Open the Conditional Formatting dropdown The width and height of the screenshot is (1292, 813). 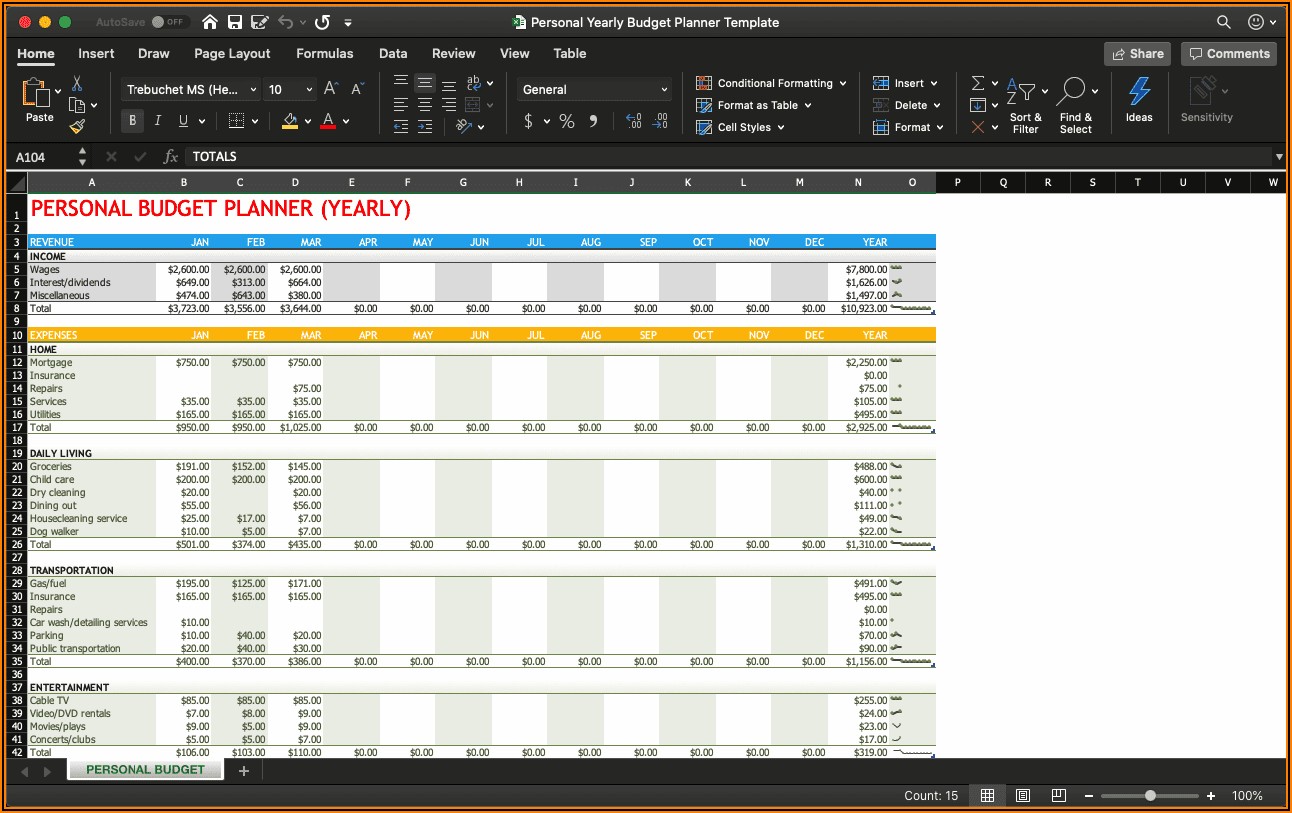[773, 83]
